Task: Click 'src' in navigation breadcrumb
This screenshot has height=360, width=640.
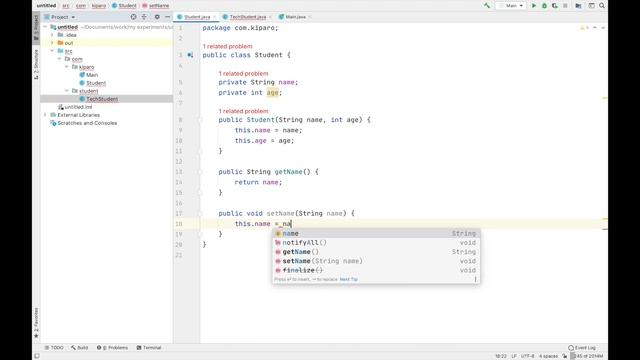Action: click(x=66, y=6)
